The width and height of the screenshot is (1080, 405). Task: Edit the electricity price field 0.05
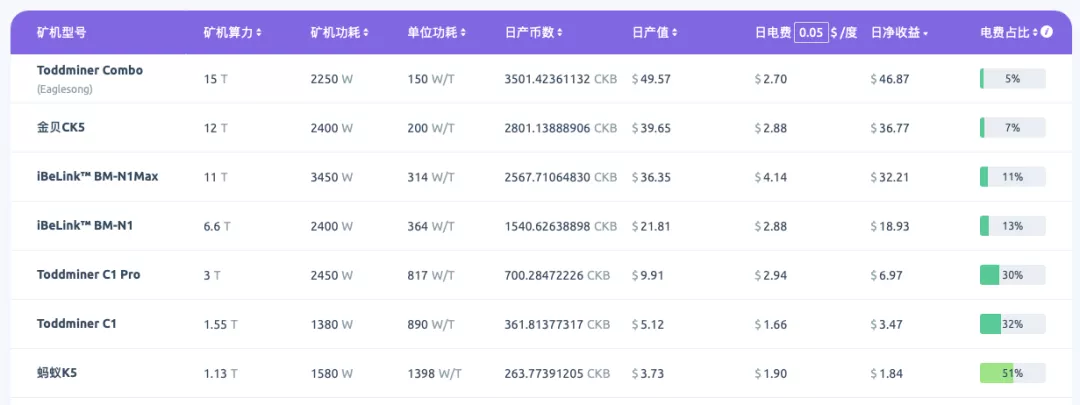811,32
